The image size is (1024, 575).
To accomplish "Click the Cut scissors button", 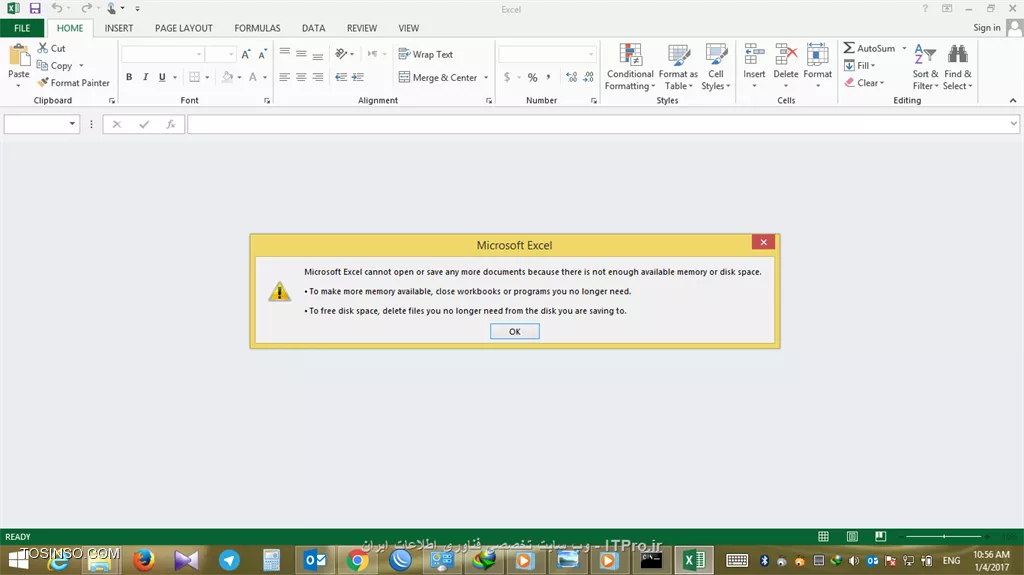I will point(52,48).
